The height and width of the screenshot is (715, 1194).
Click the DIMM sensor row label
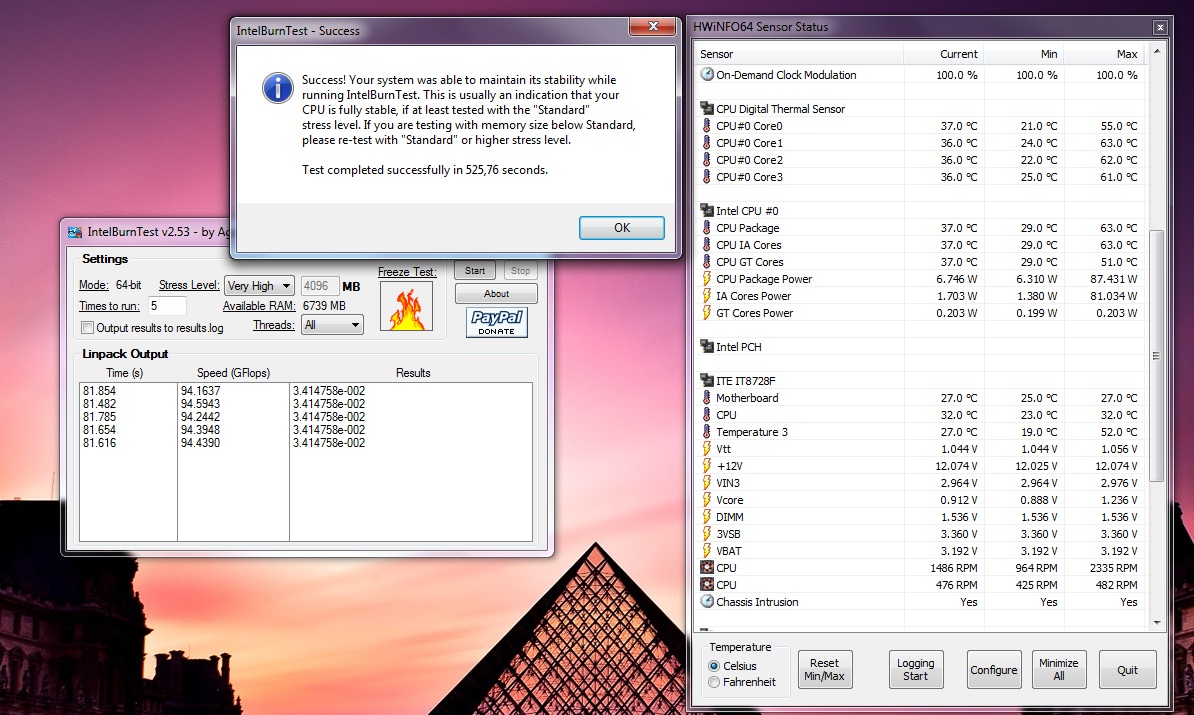[x=729, y=517]
